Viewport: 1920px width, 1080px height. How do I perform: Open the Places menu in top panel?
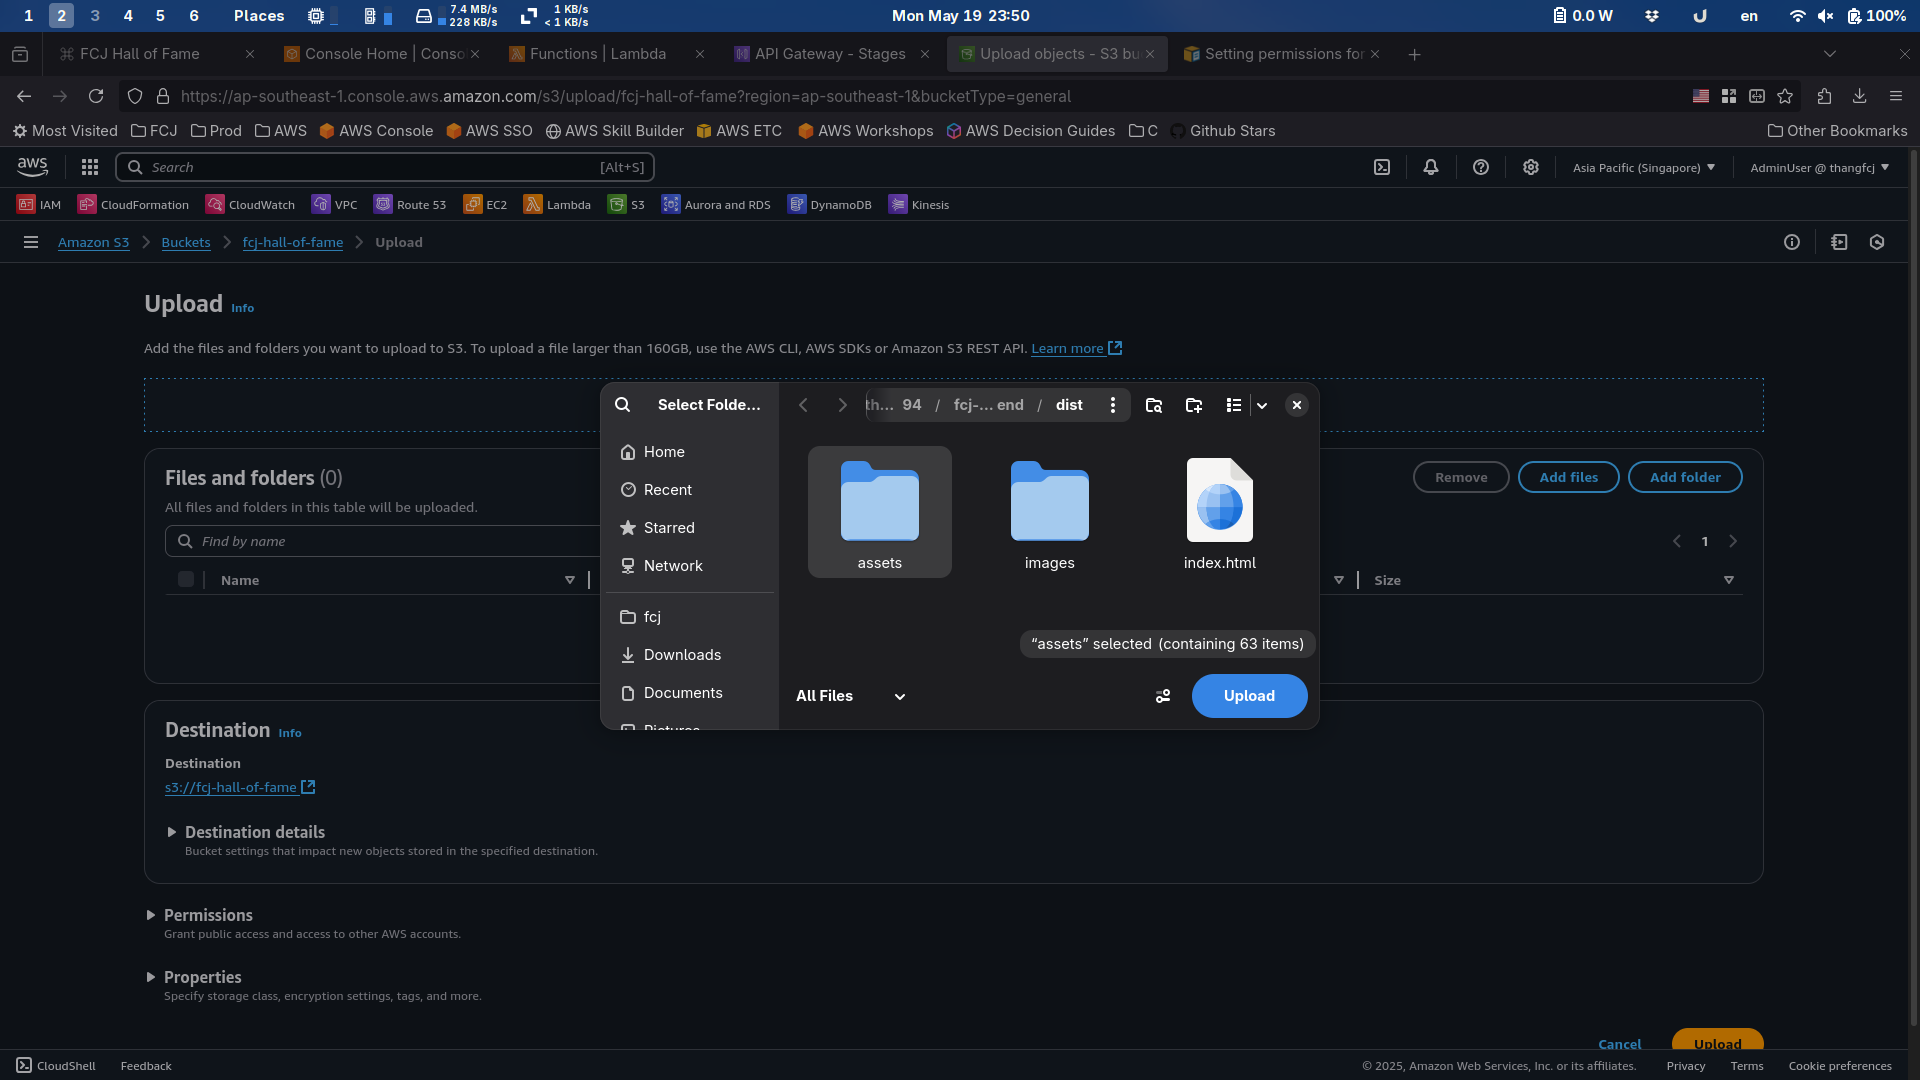pyautogui.click(x=259, y=15)
